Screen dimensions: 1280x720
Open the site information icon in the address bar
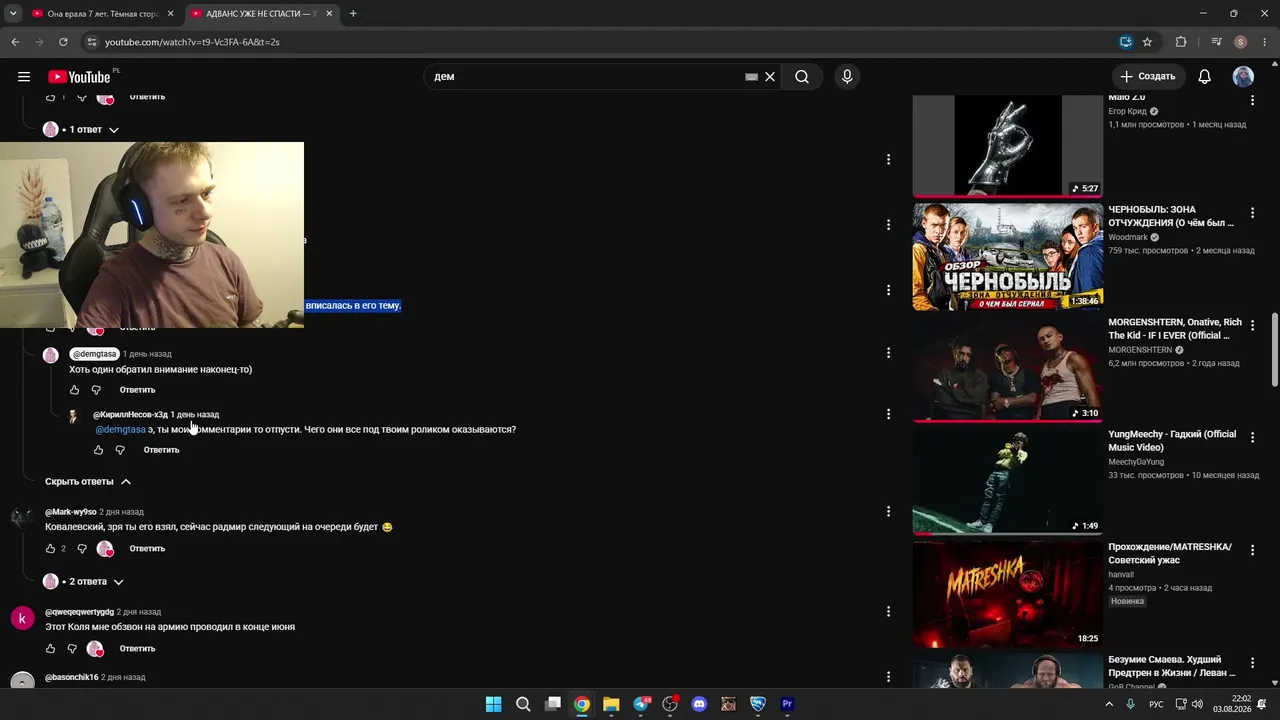point(91,42)
